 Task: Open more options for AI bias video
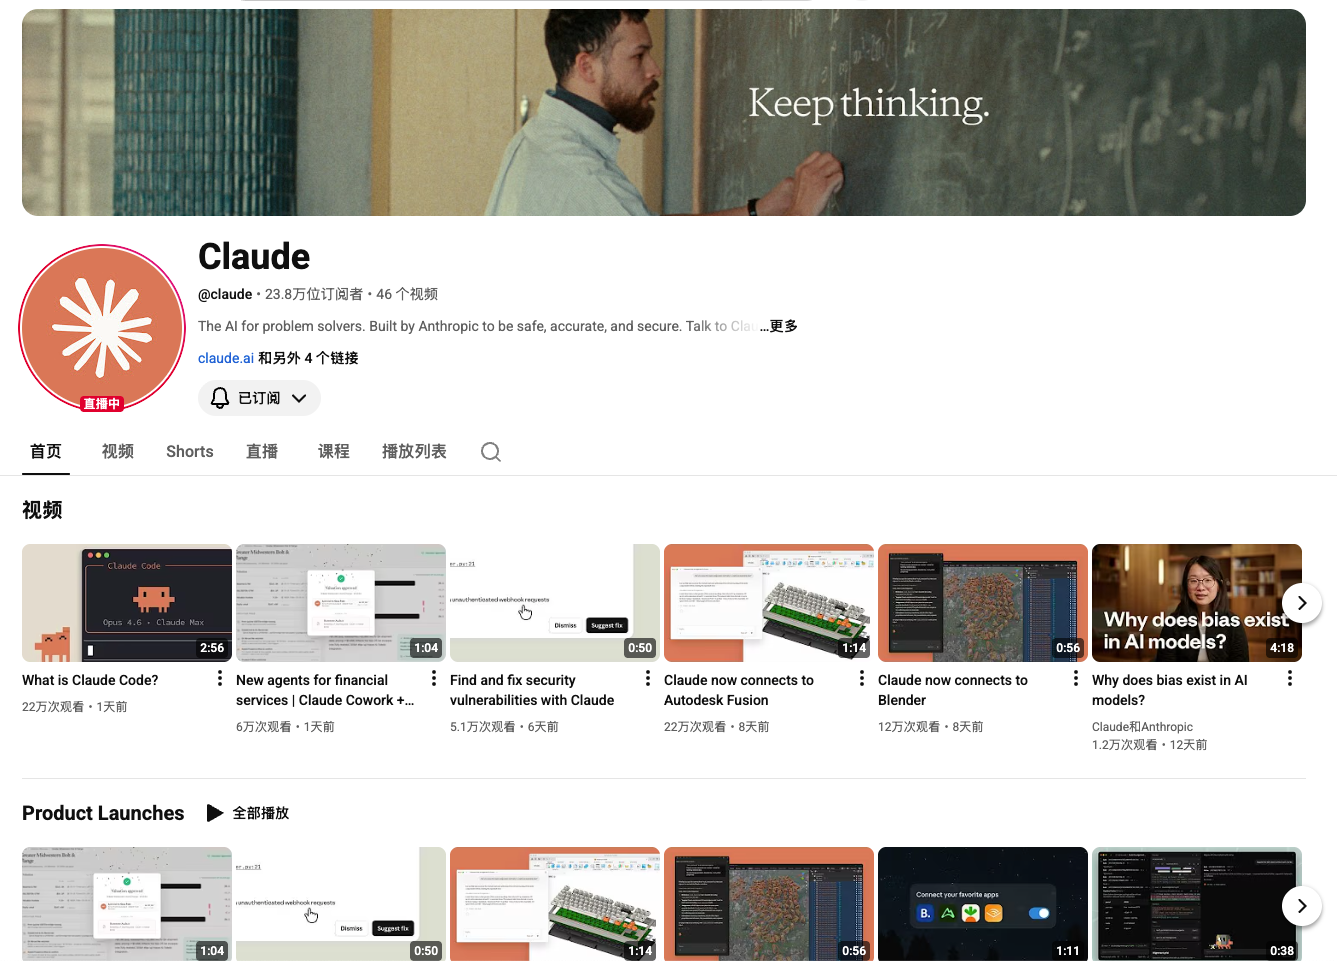tap(1290, 679)
